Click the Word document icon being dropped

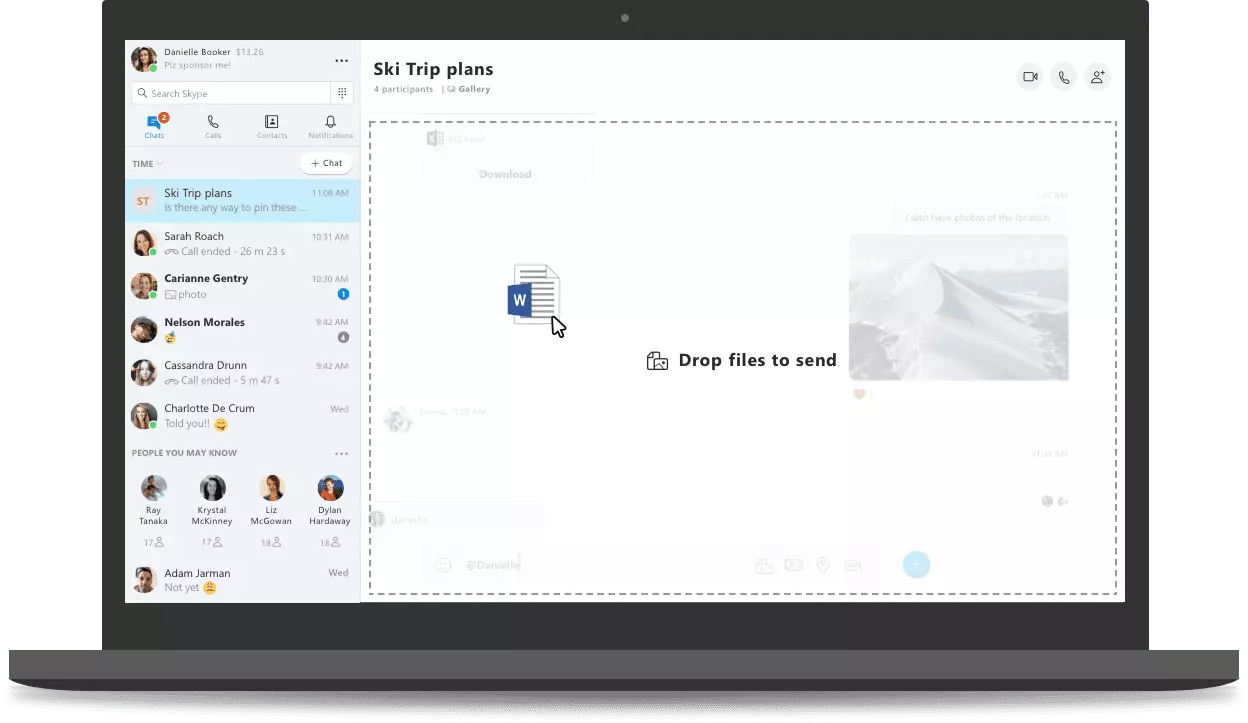(x=533, y=294)
